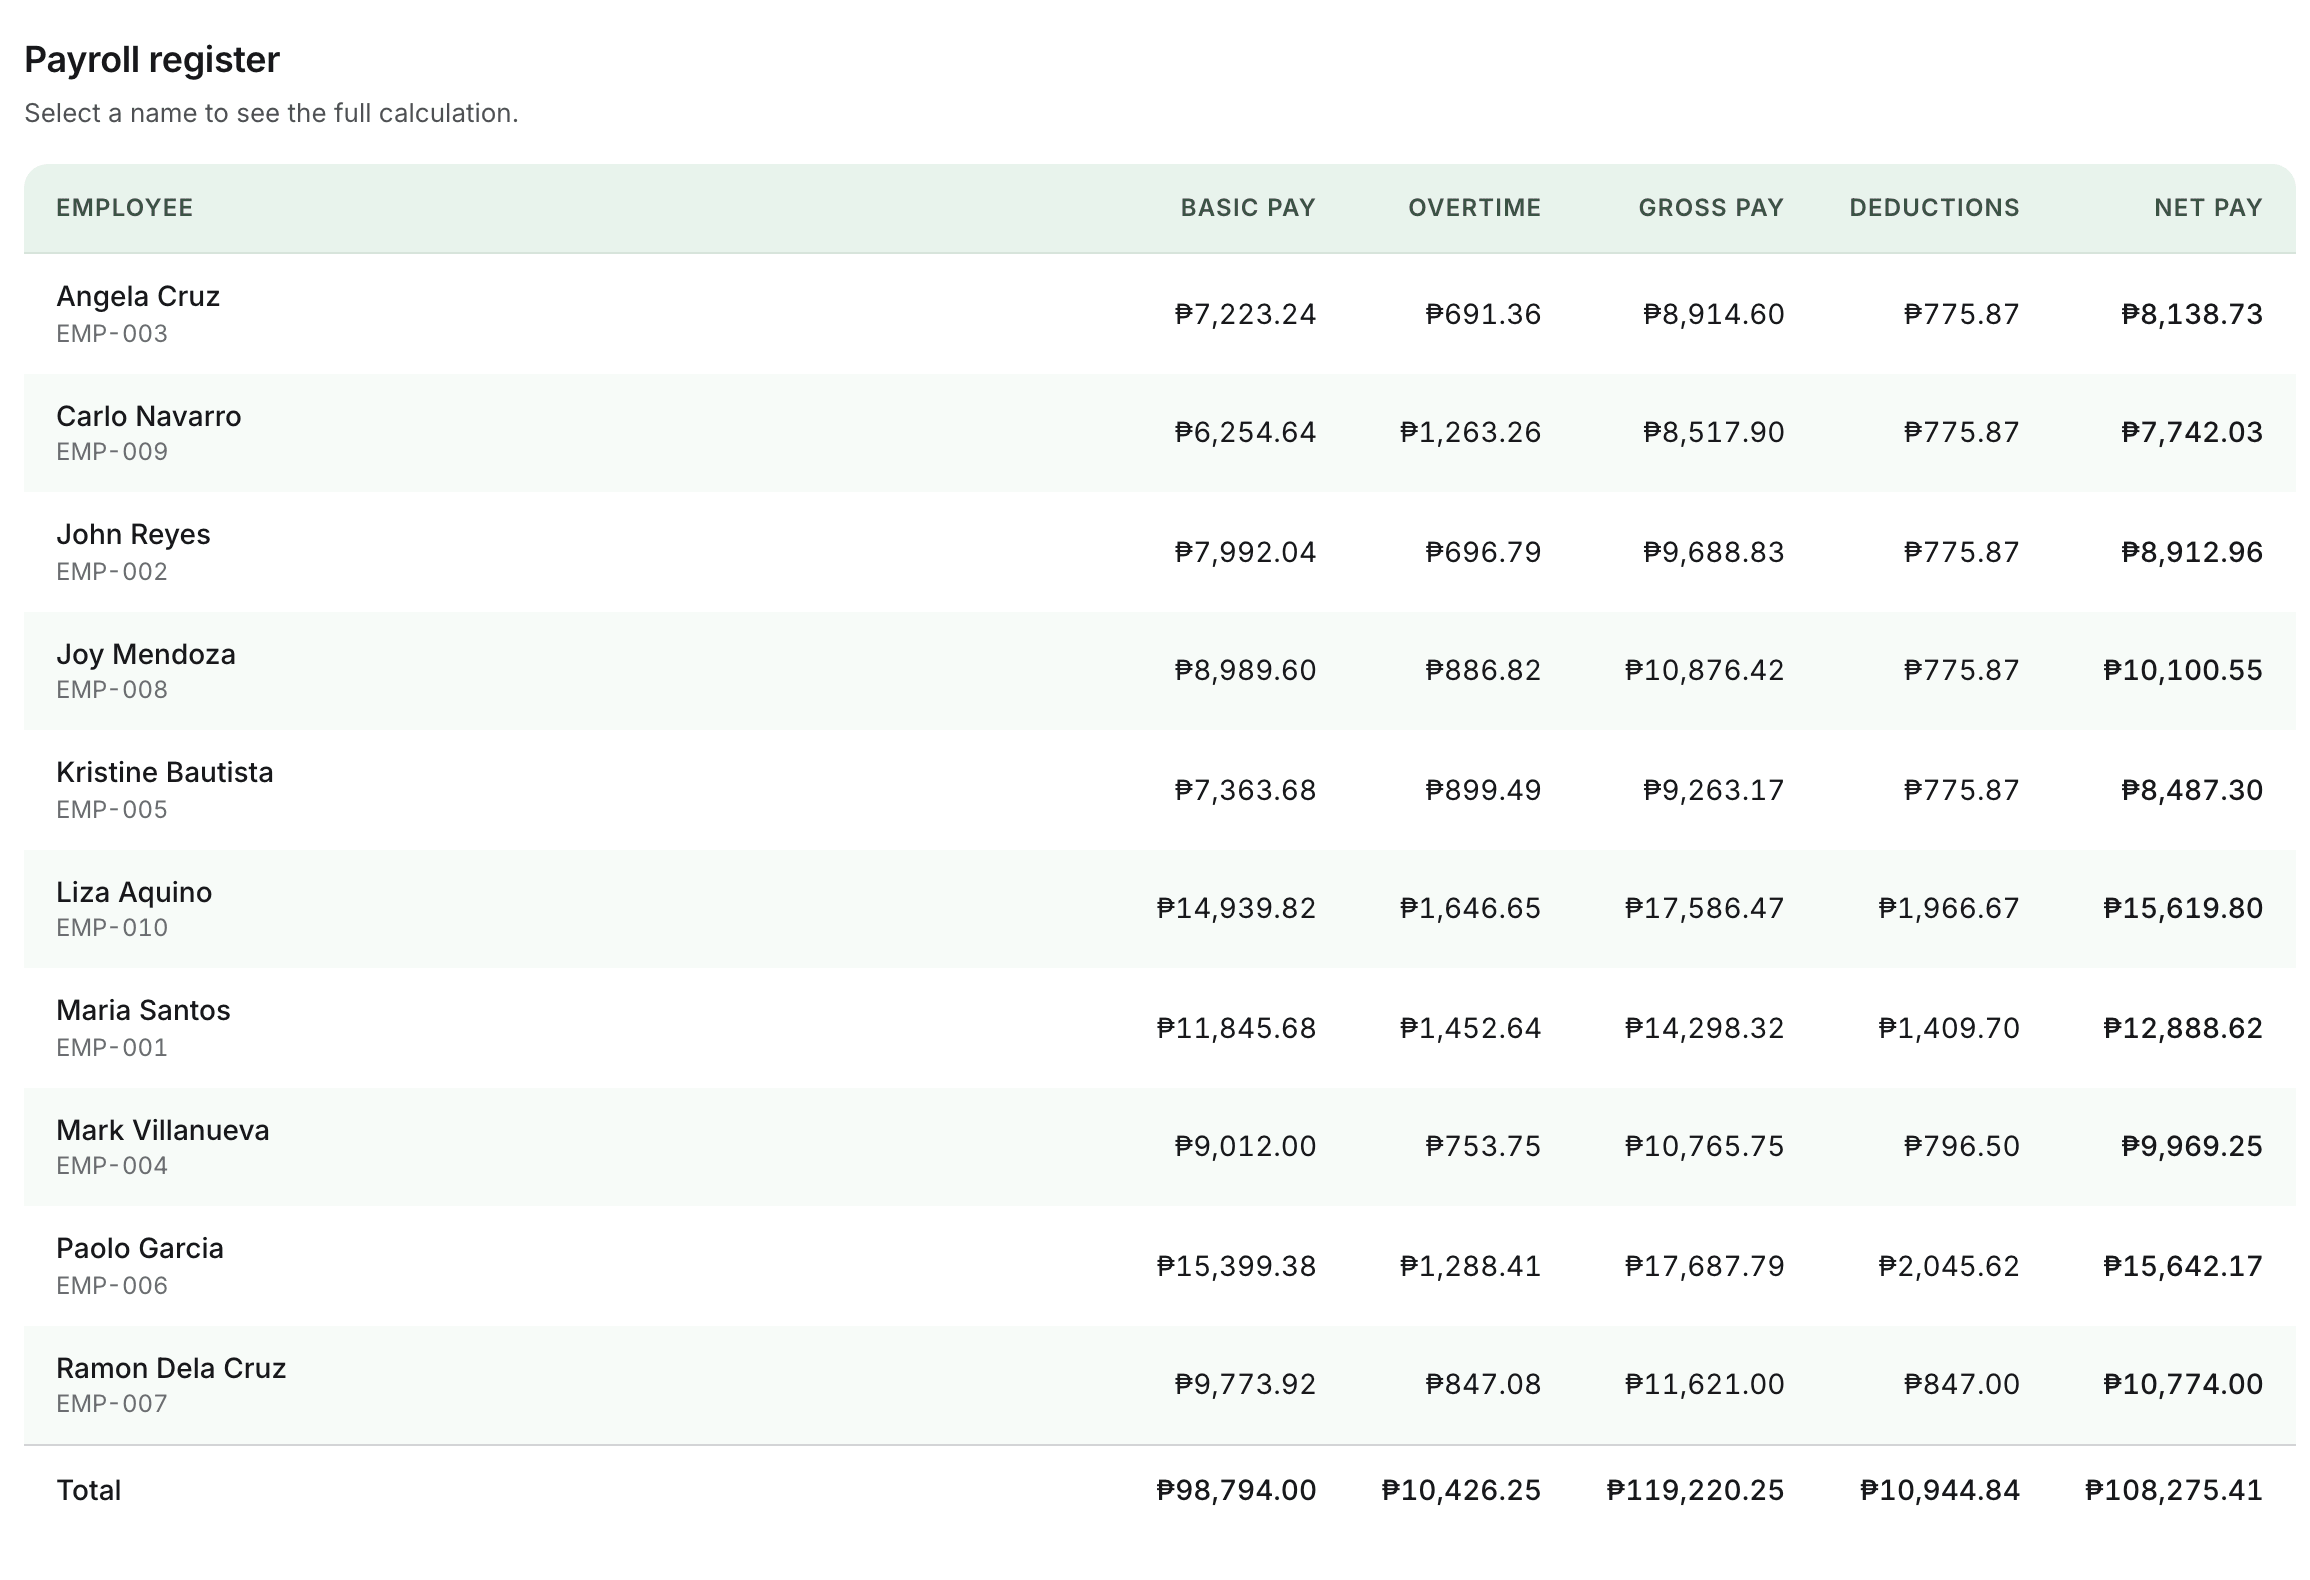Click Maria Santos's net pay ₱12,888.62

(2183, 1029)
